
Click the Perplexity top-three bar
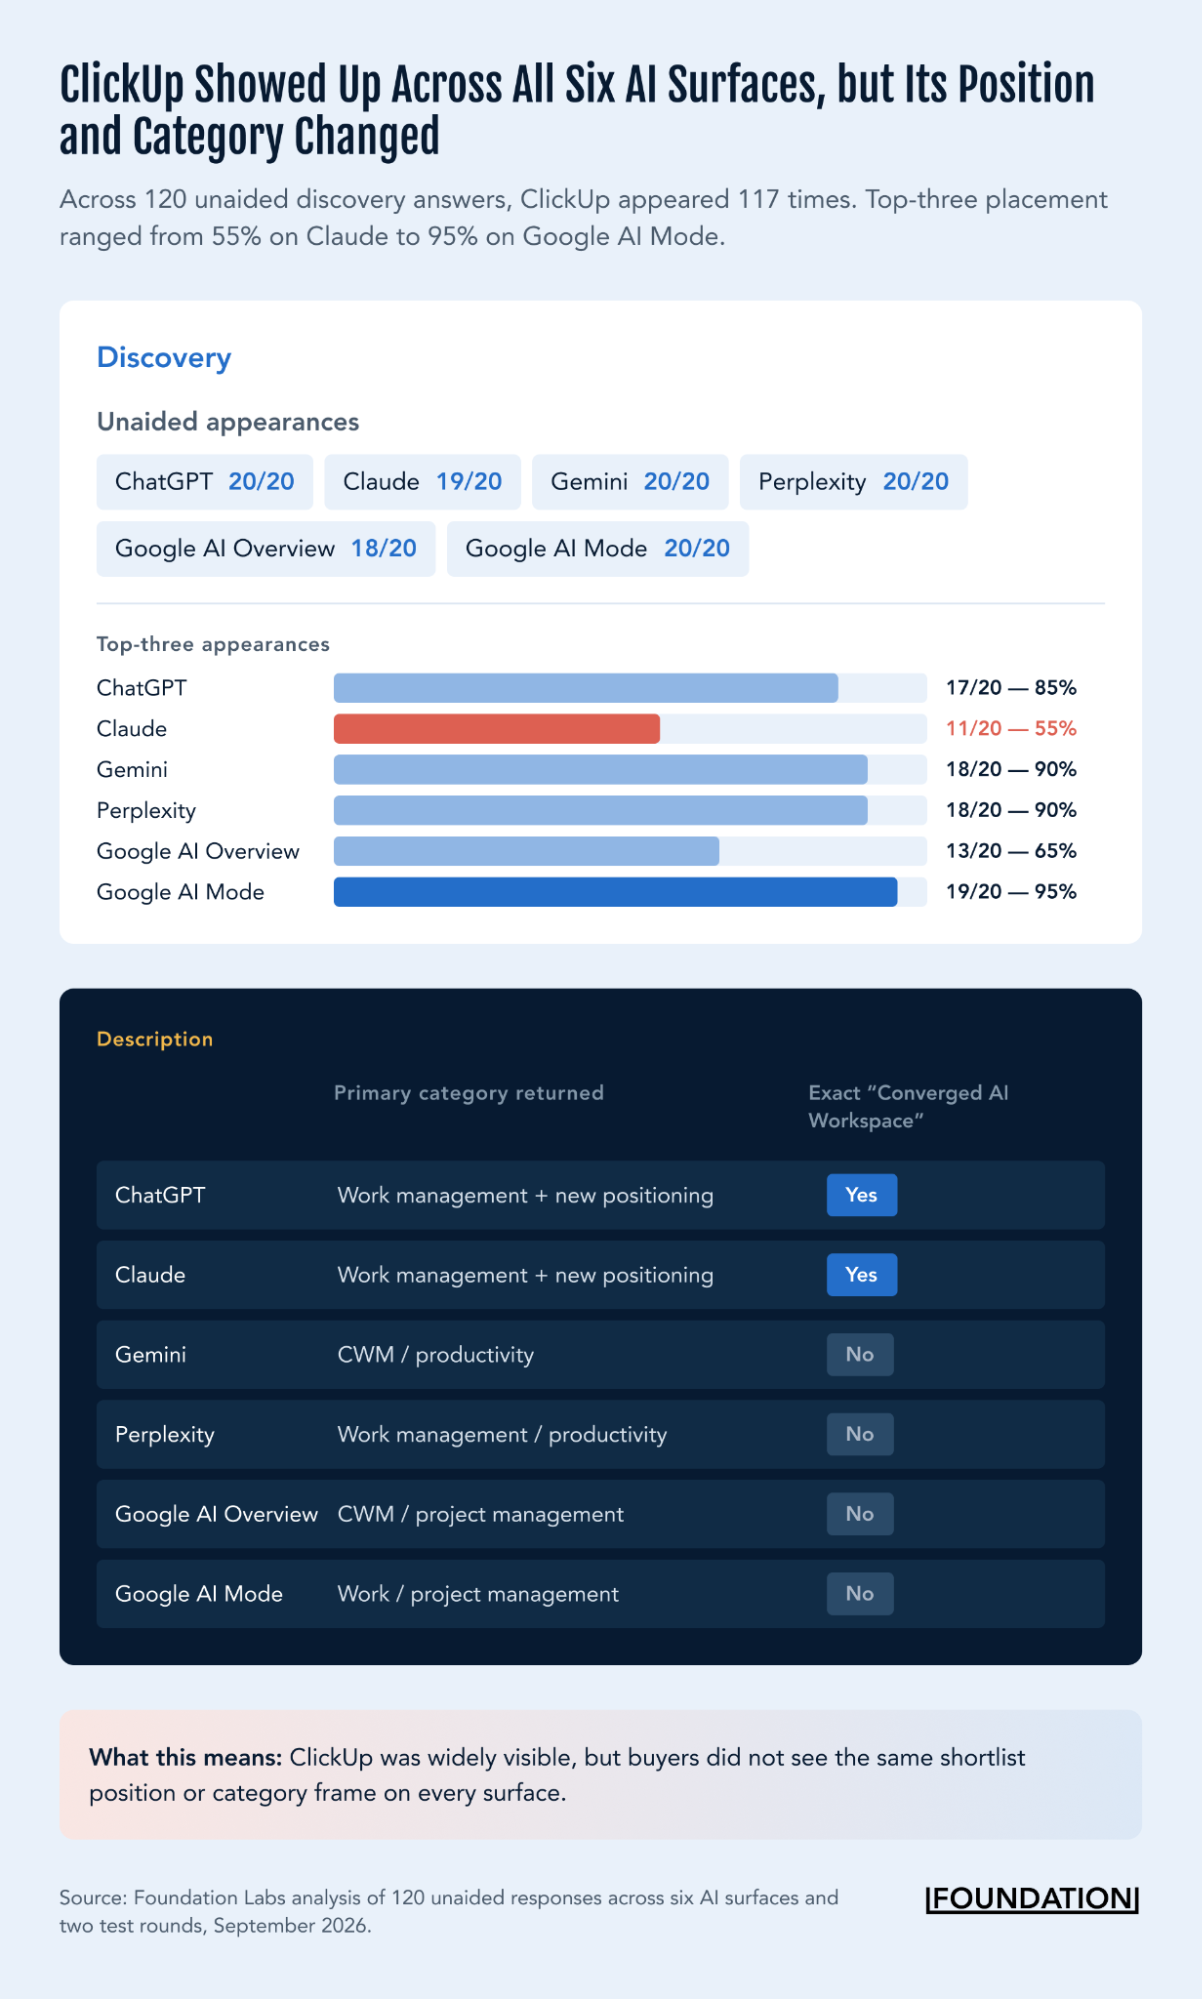point(601,810)
